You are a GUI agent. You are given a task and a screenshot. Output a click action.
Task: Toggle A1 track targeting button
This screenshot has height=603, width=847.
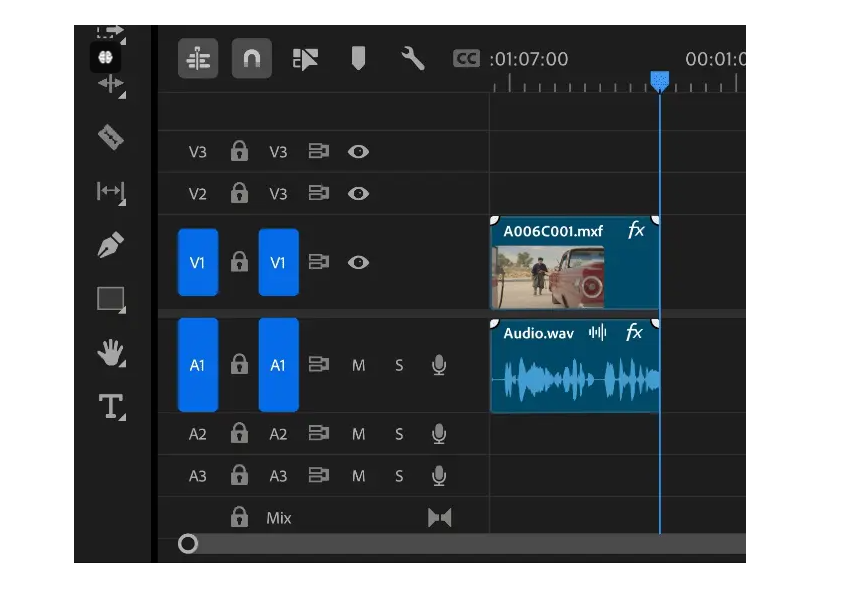pos(278,365)
